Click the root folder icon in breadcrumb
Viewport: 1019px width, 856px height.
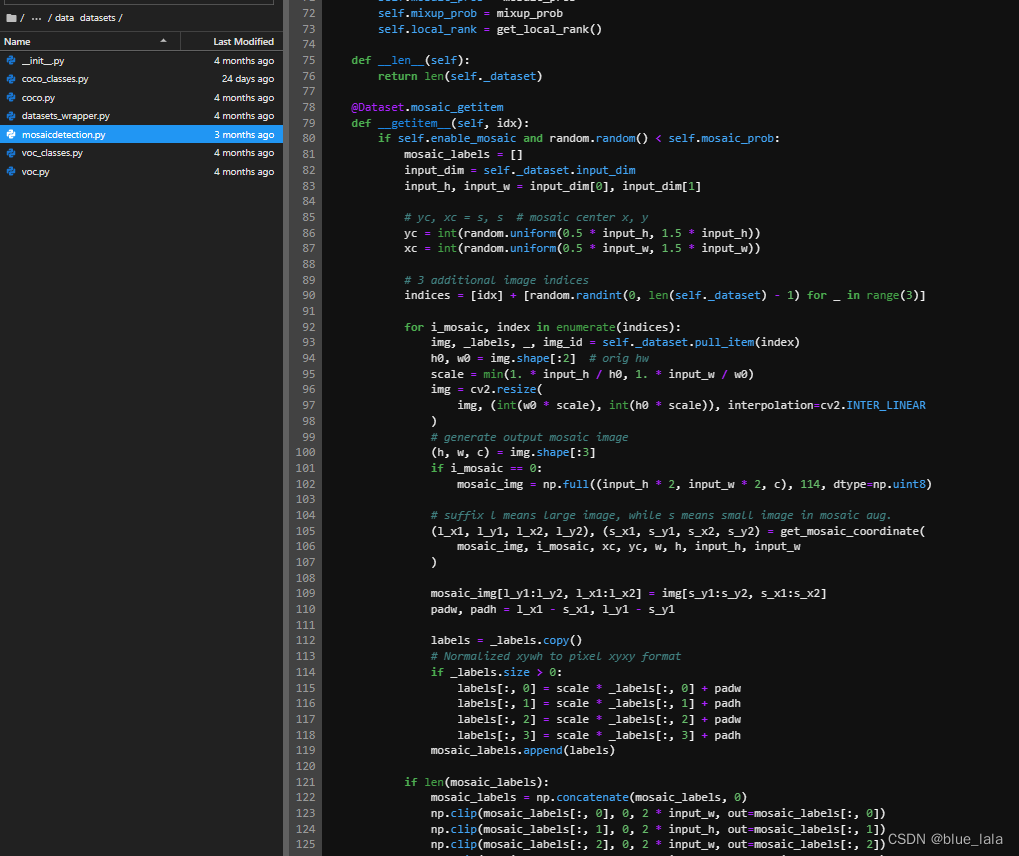click(11, 18)
